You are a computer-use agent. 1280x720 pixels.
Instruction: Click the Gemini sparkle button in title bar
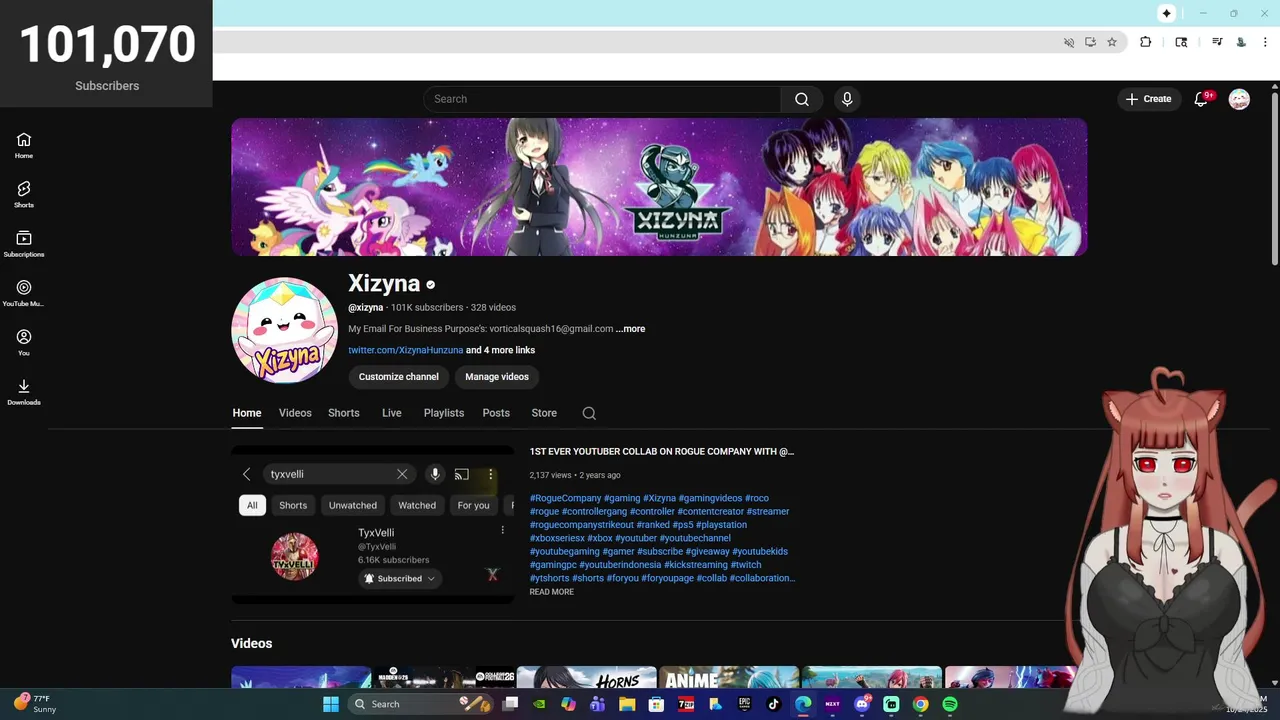click(1166, 13)
